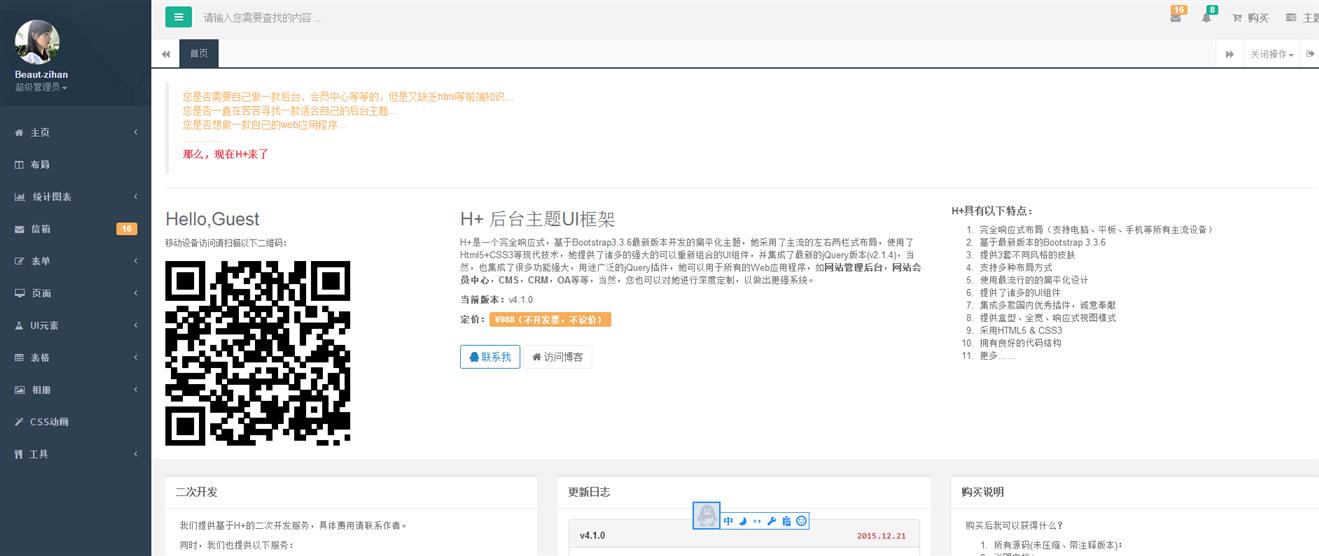Open the 布局 sidebar item
This screenshot has width=1319, height=556.
[75, 164]
